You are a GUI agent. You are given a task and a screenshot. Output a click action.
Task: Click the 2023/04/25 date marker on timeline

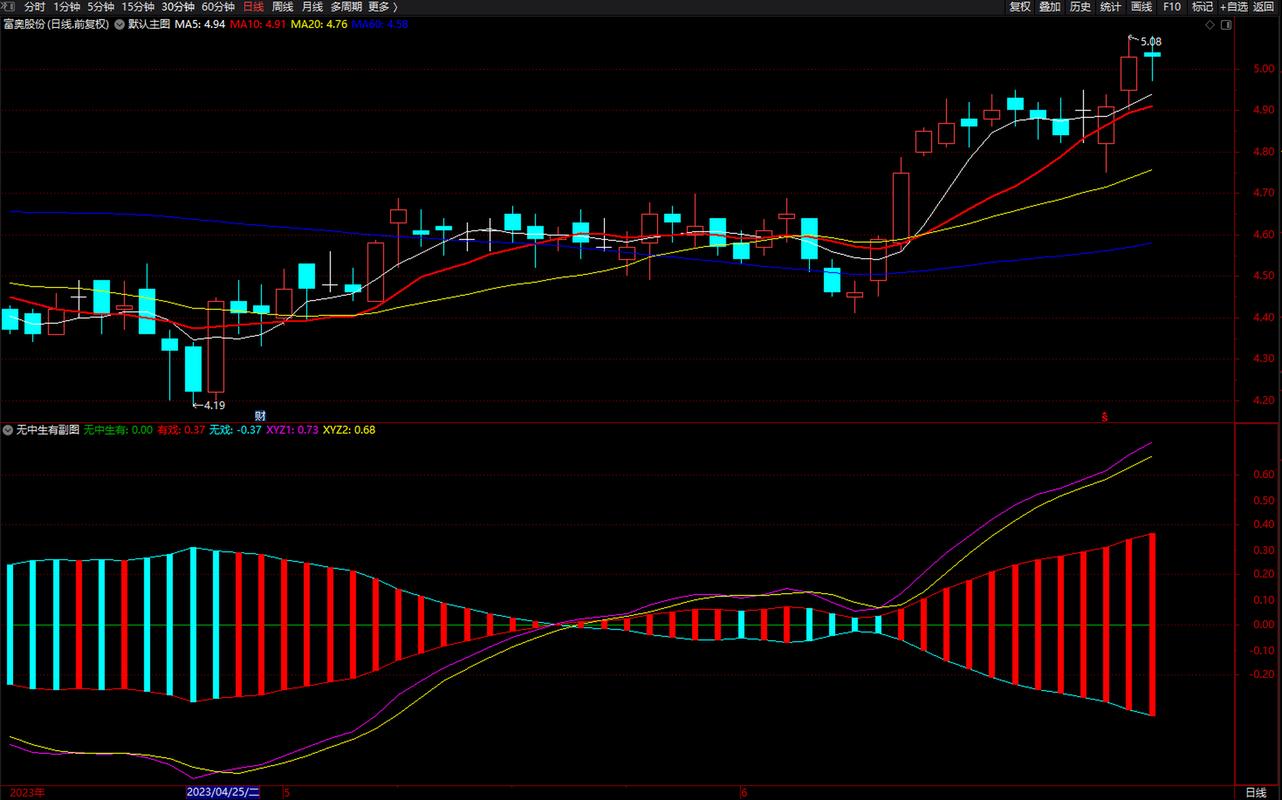tap(224, 792)
